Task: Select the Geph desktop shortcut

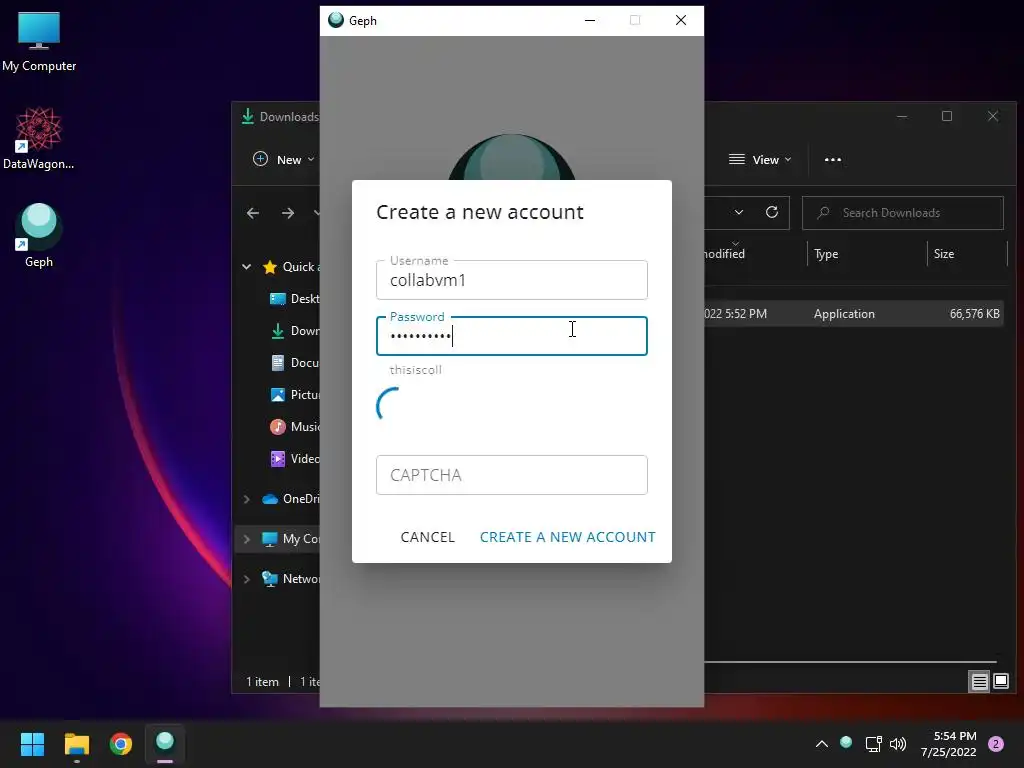Action: coord(39,235)
